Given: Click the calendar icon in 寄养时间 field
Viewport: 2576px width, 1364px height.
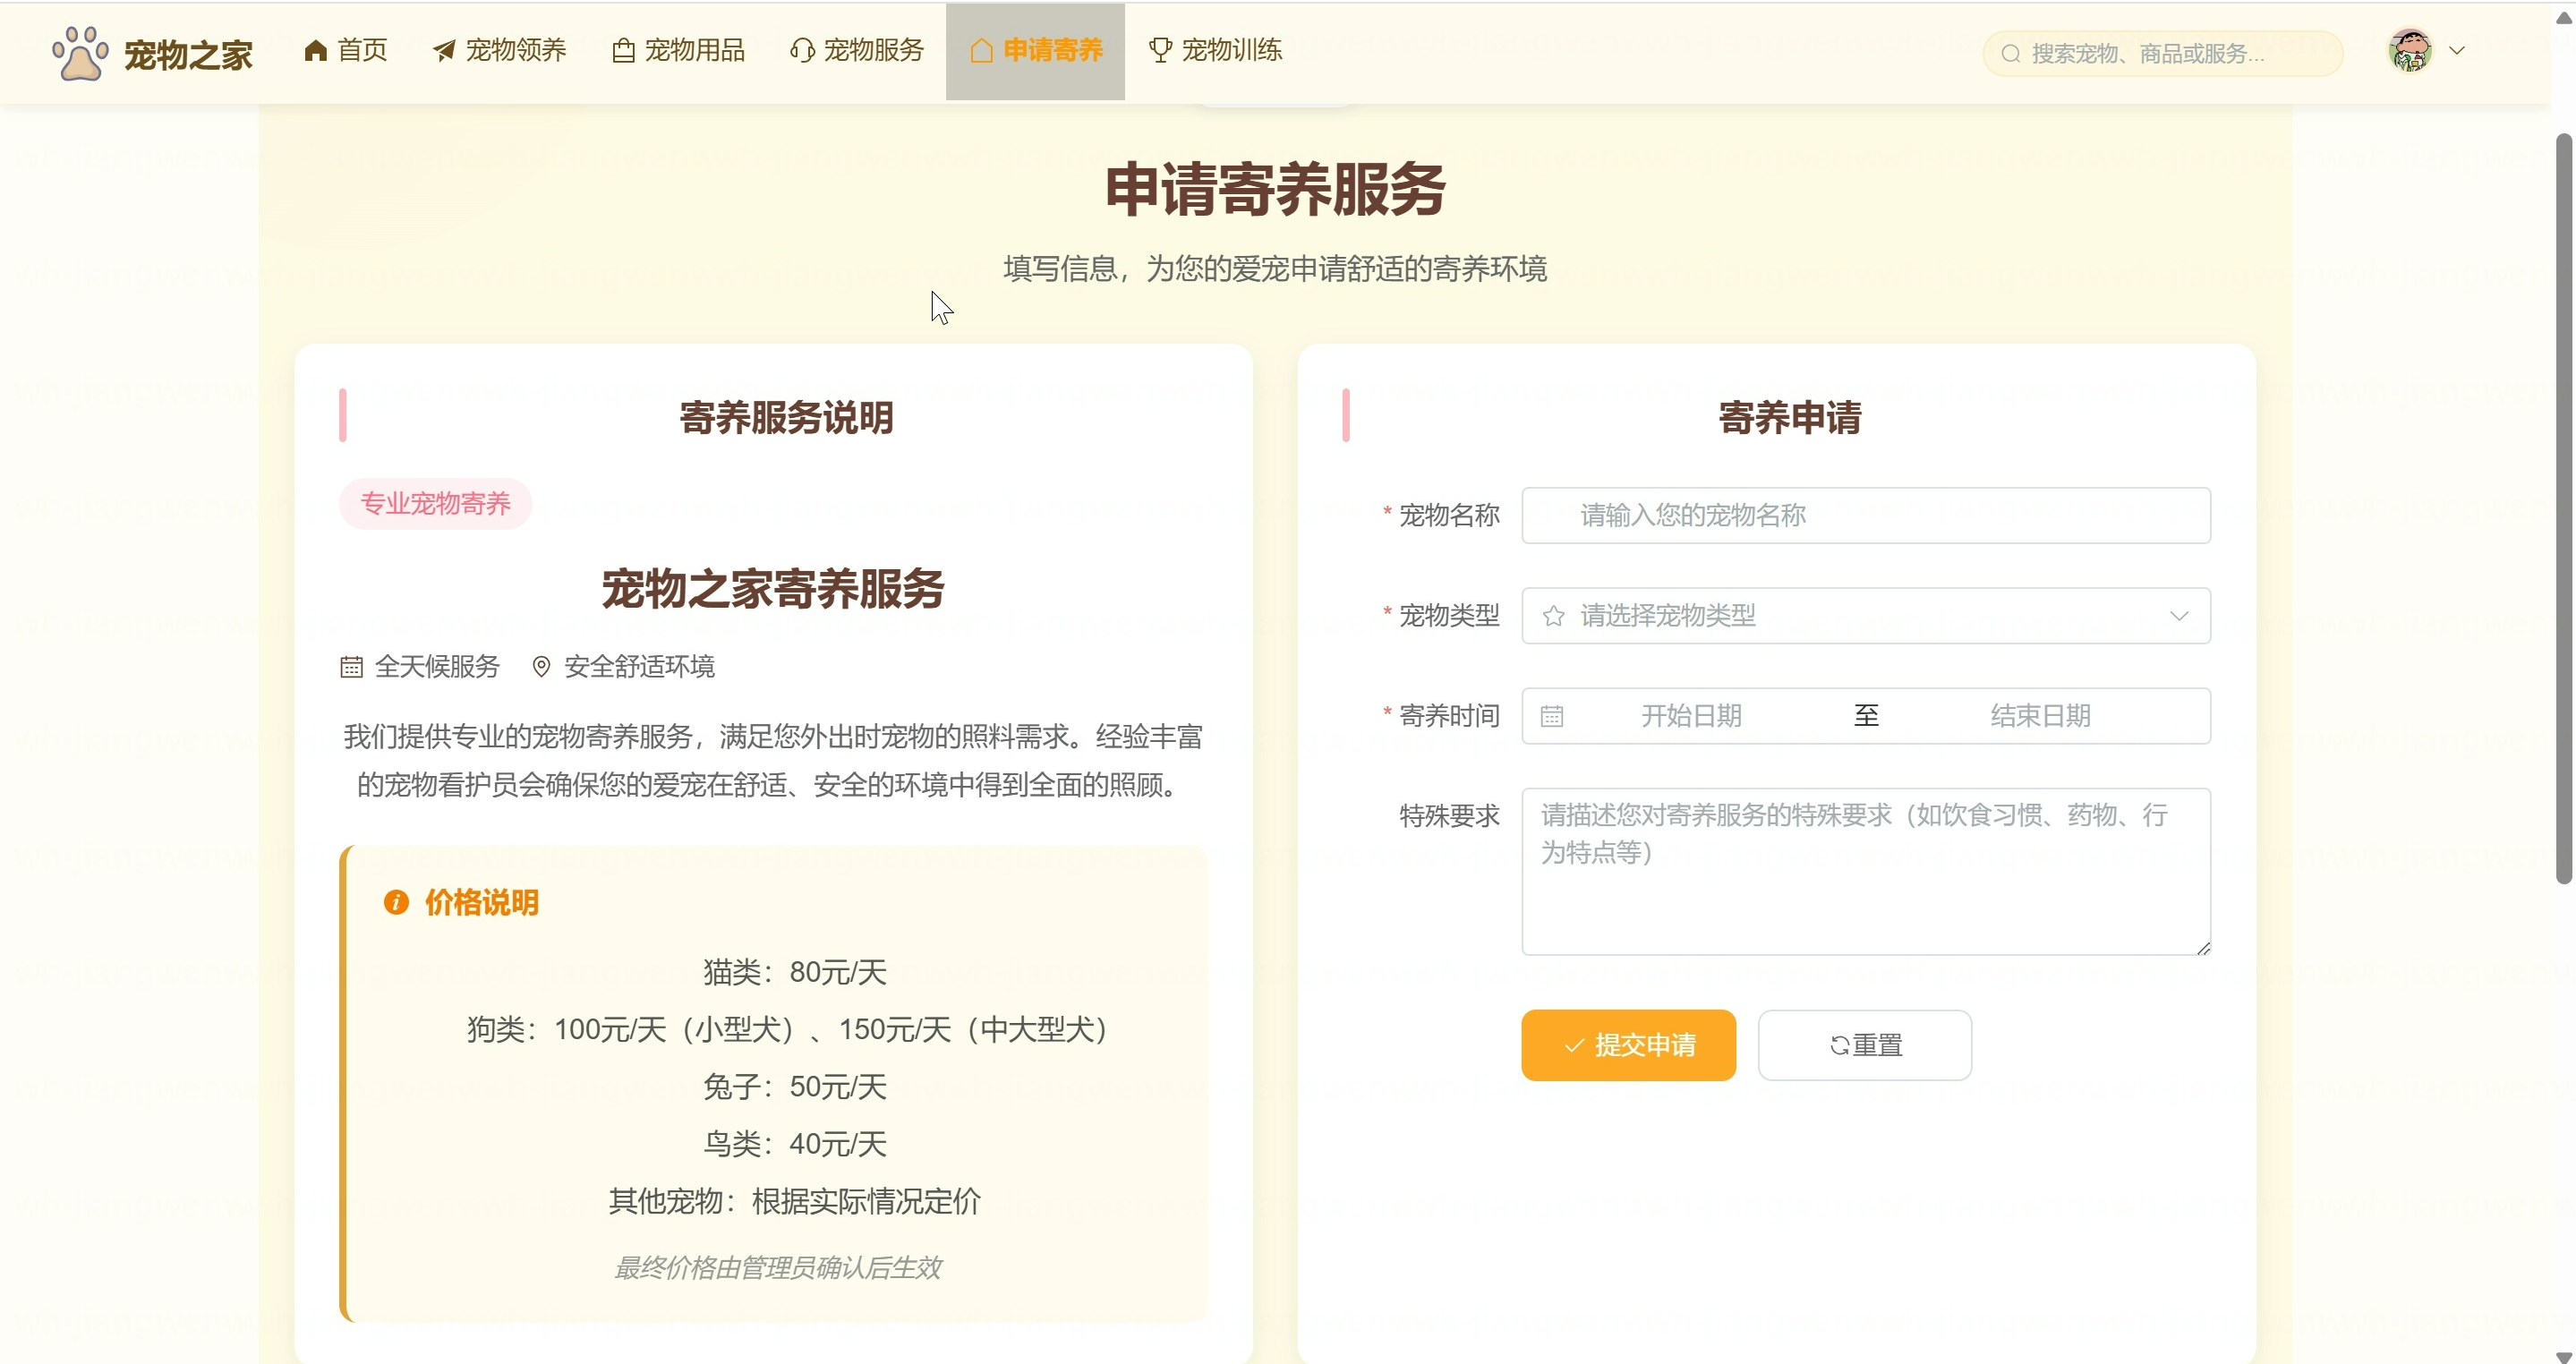Looking at the screenshot, I should tap(1551, 716).
